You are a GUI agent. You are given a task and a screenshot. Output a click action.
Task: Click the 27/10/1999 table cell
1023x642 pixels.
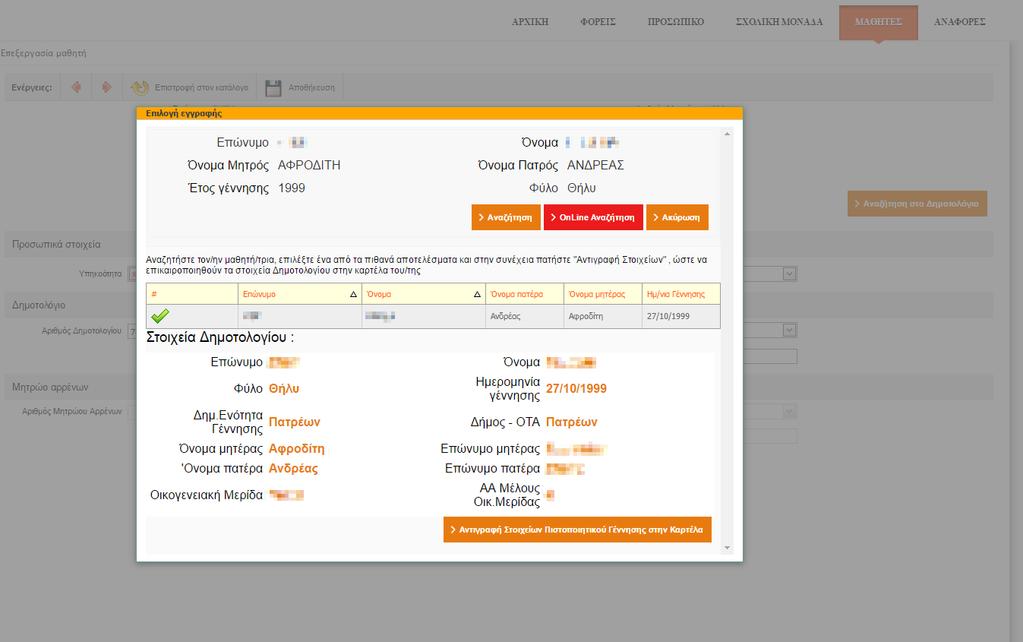pos(681,316)
